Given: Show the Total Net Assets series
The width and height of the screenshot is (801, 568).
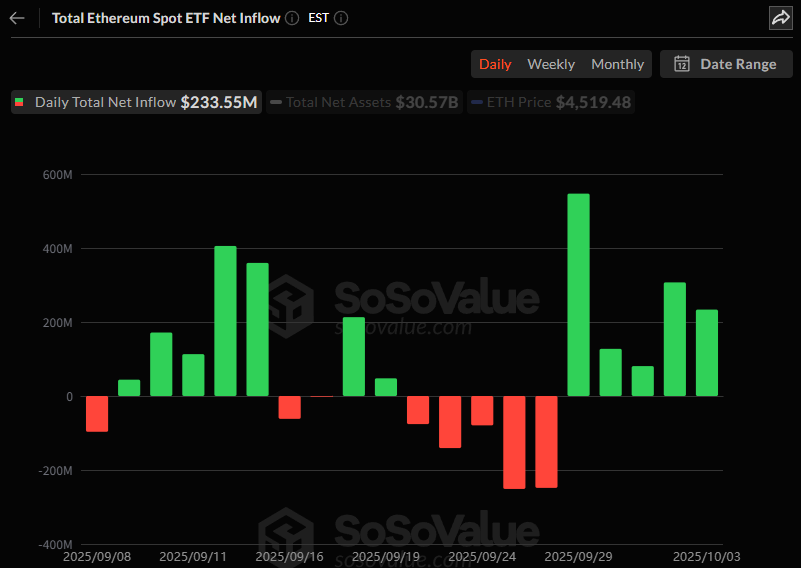Looking at the screenshot, I should tap(364, 102).
